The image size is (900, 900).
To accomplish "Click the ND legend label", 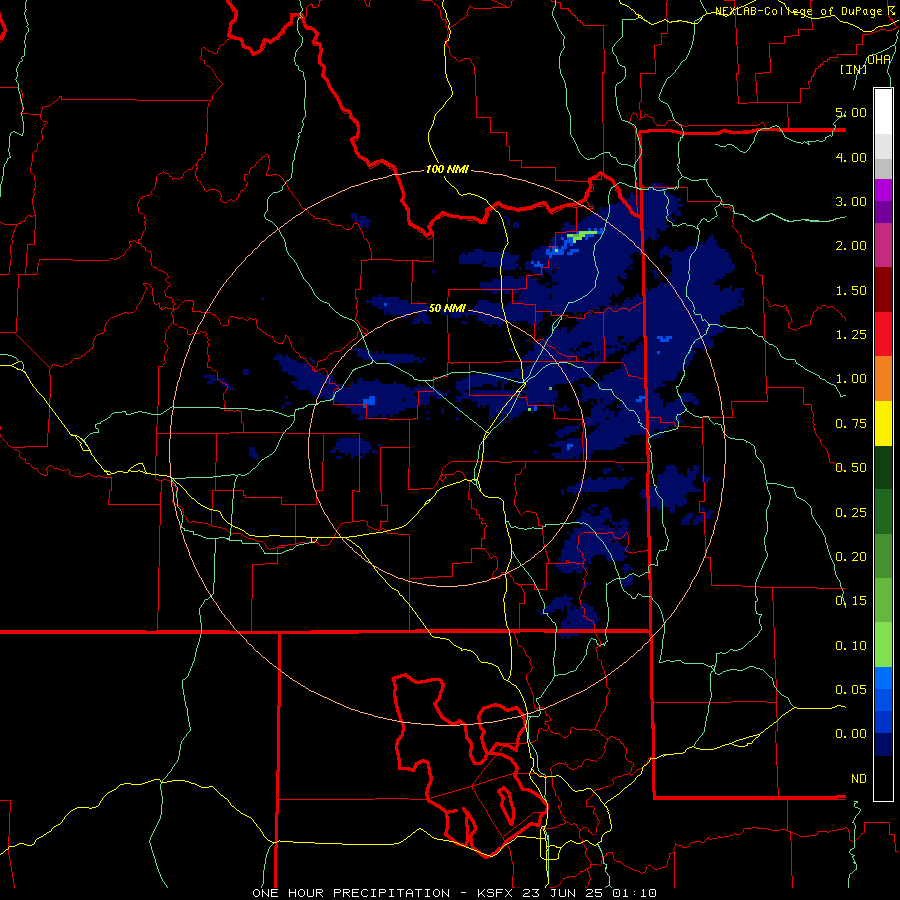I will tap(859, 779).
